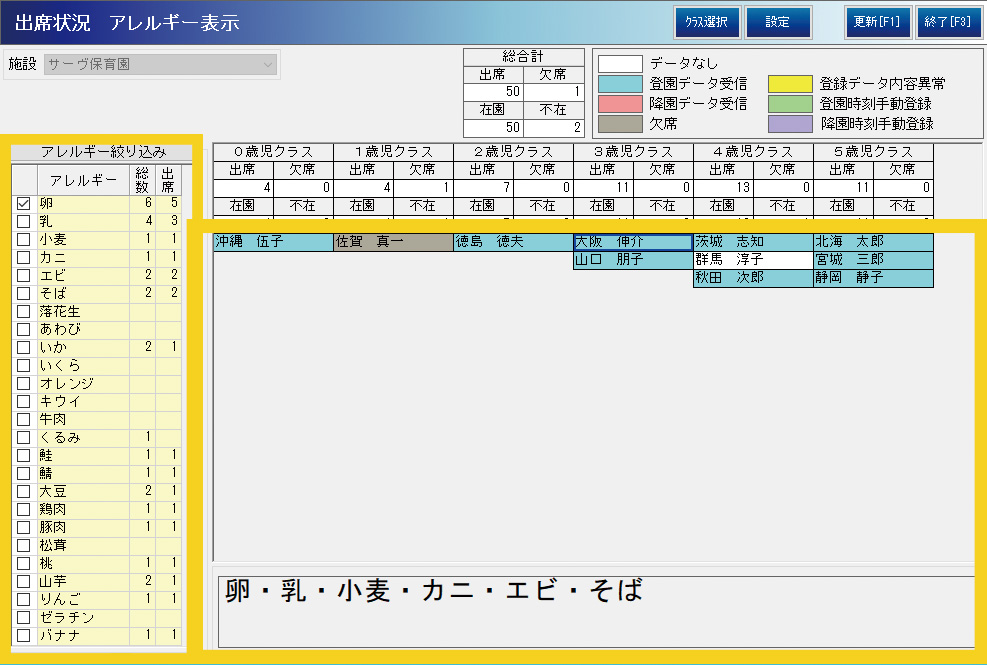Viewport: 987px width, 665px height.
Task: Select absent child 佐賀 真一
Action: 393,242
